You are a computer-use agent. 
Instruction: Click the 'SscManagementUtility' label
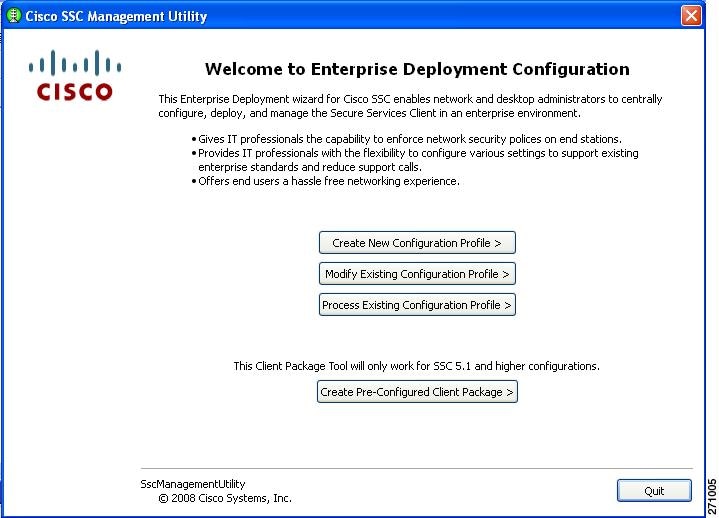tap(193, 484)
